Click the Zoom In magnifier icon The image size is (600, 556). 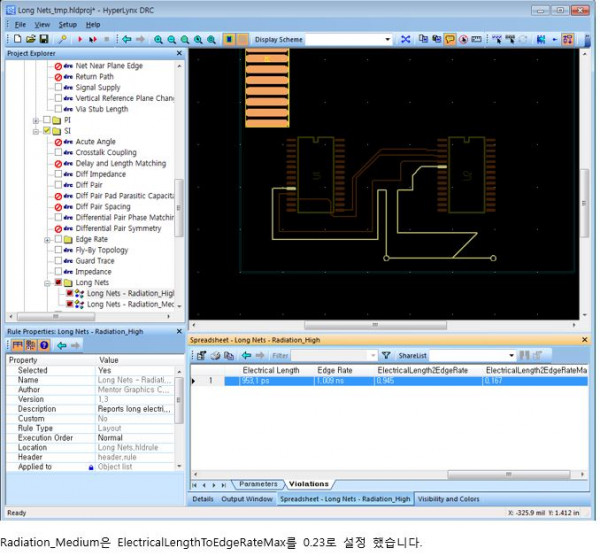click(x=159, y=39)
